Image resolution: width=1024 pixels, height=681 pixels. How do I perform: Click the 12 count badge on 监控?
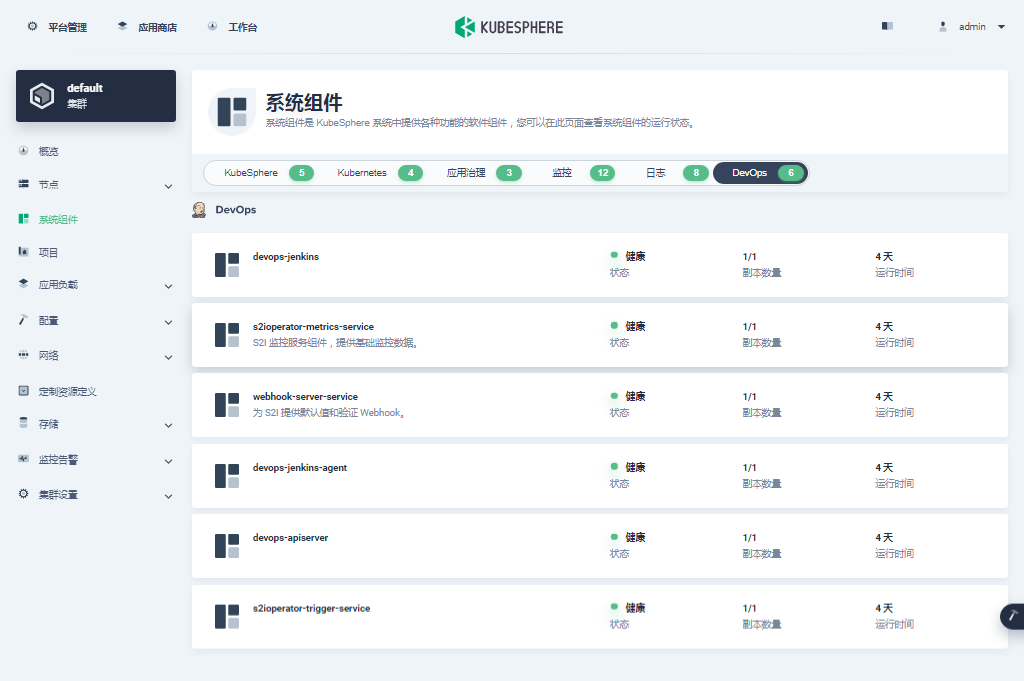click(602, 172)
